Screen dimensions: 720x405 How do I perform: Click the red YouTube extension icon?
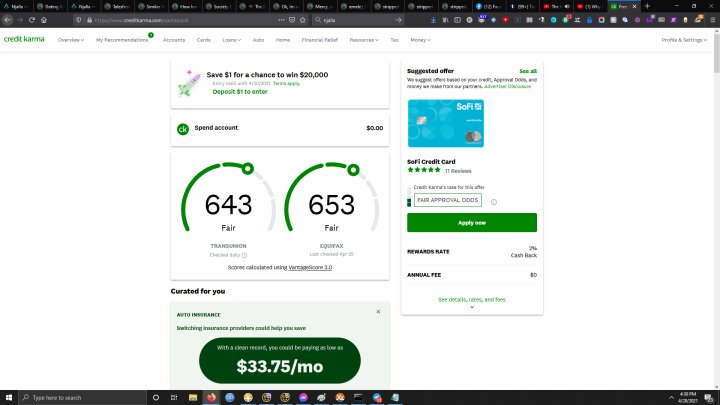pos(505,20)
